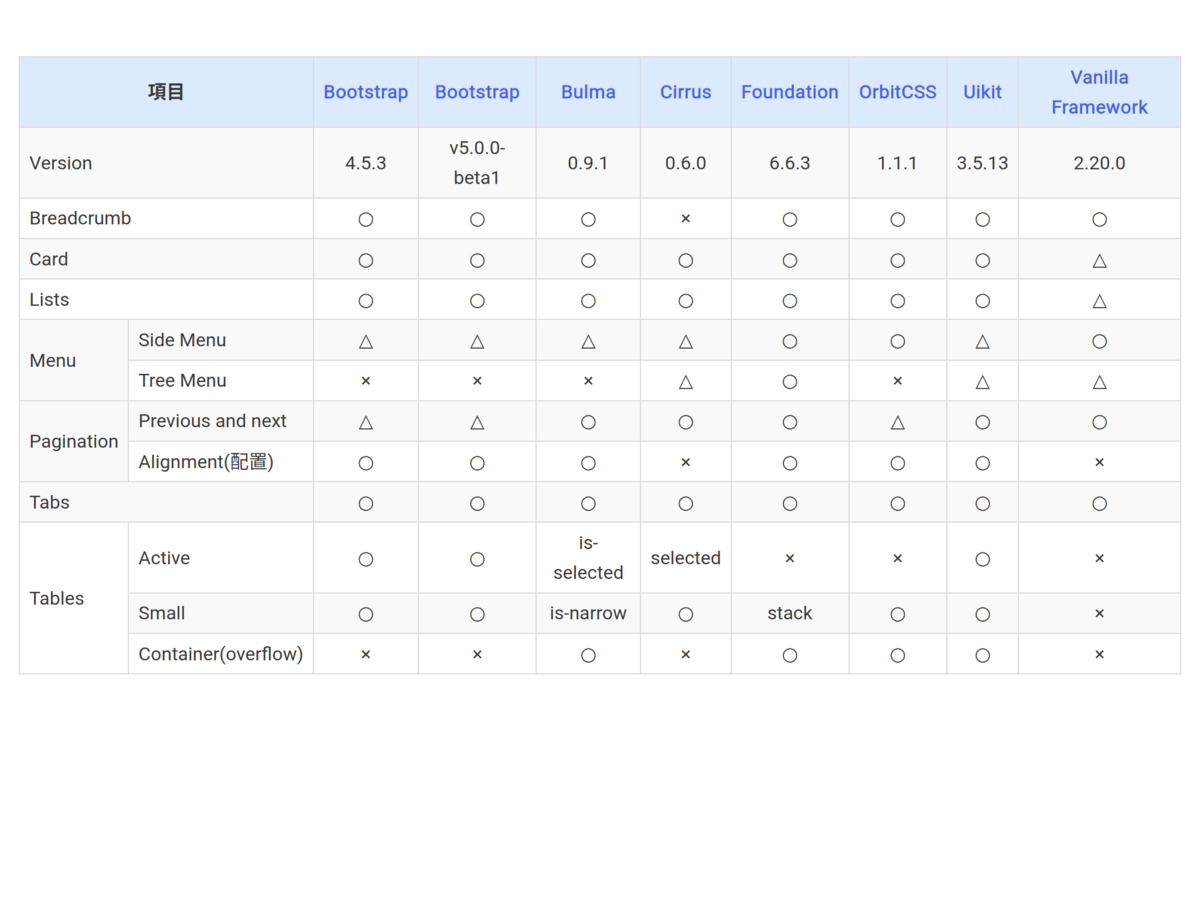Open the Cirrus header link

pos(686,92)
